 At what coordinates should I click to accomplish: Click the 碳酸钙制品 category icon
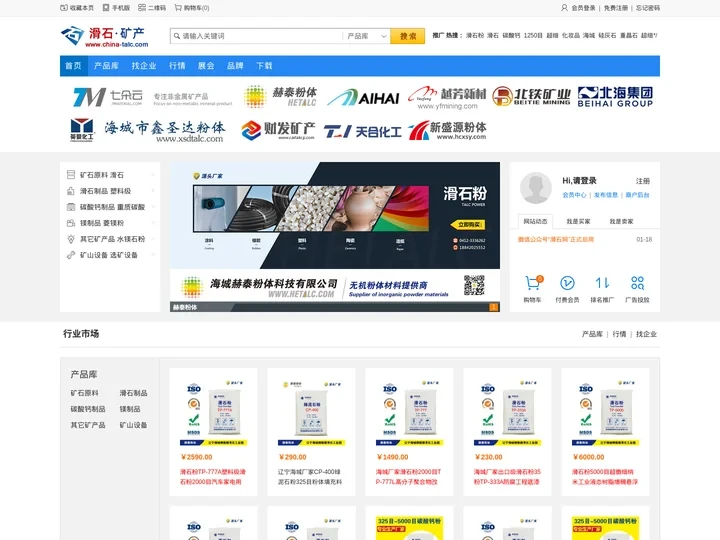71,207
